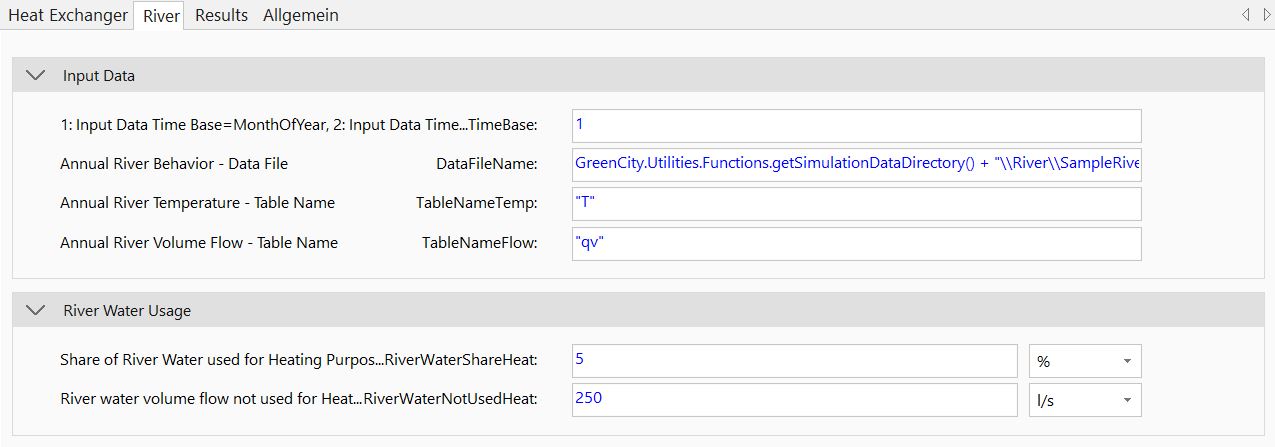Click the TableNameFlow: label
1275x447 pixels.
[480, 242]
